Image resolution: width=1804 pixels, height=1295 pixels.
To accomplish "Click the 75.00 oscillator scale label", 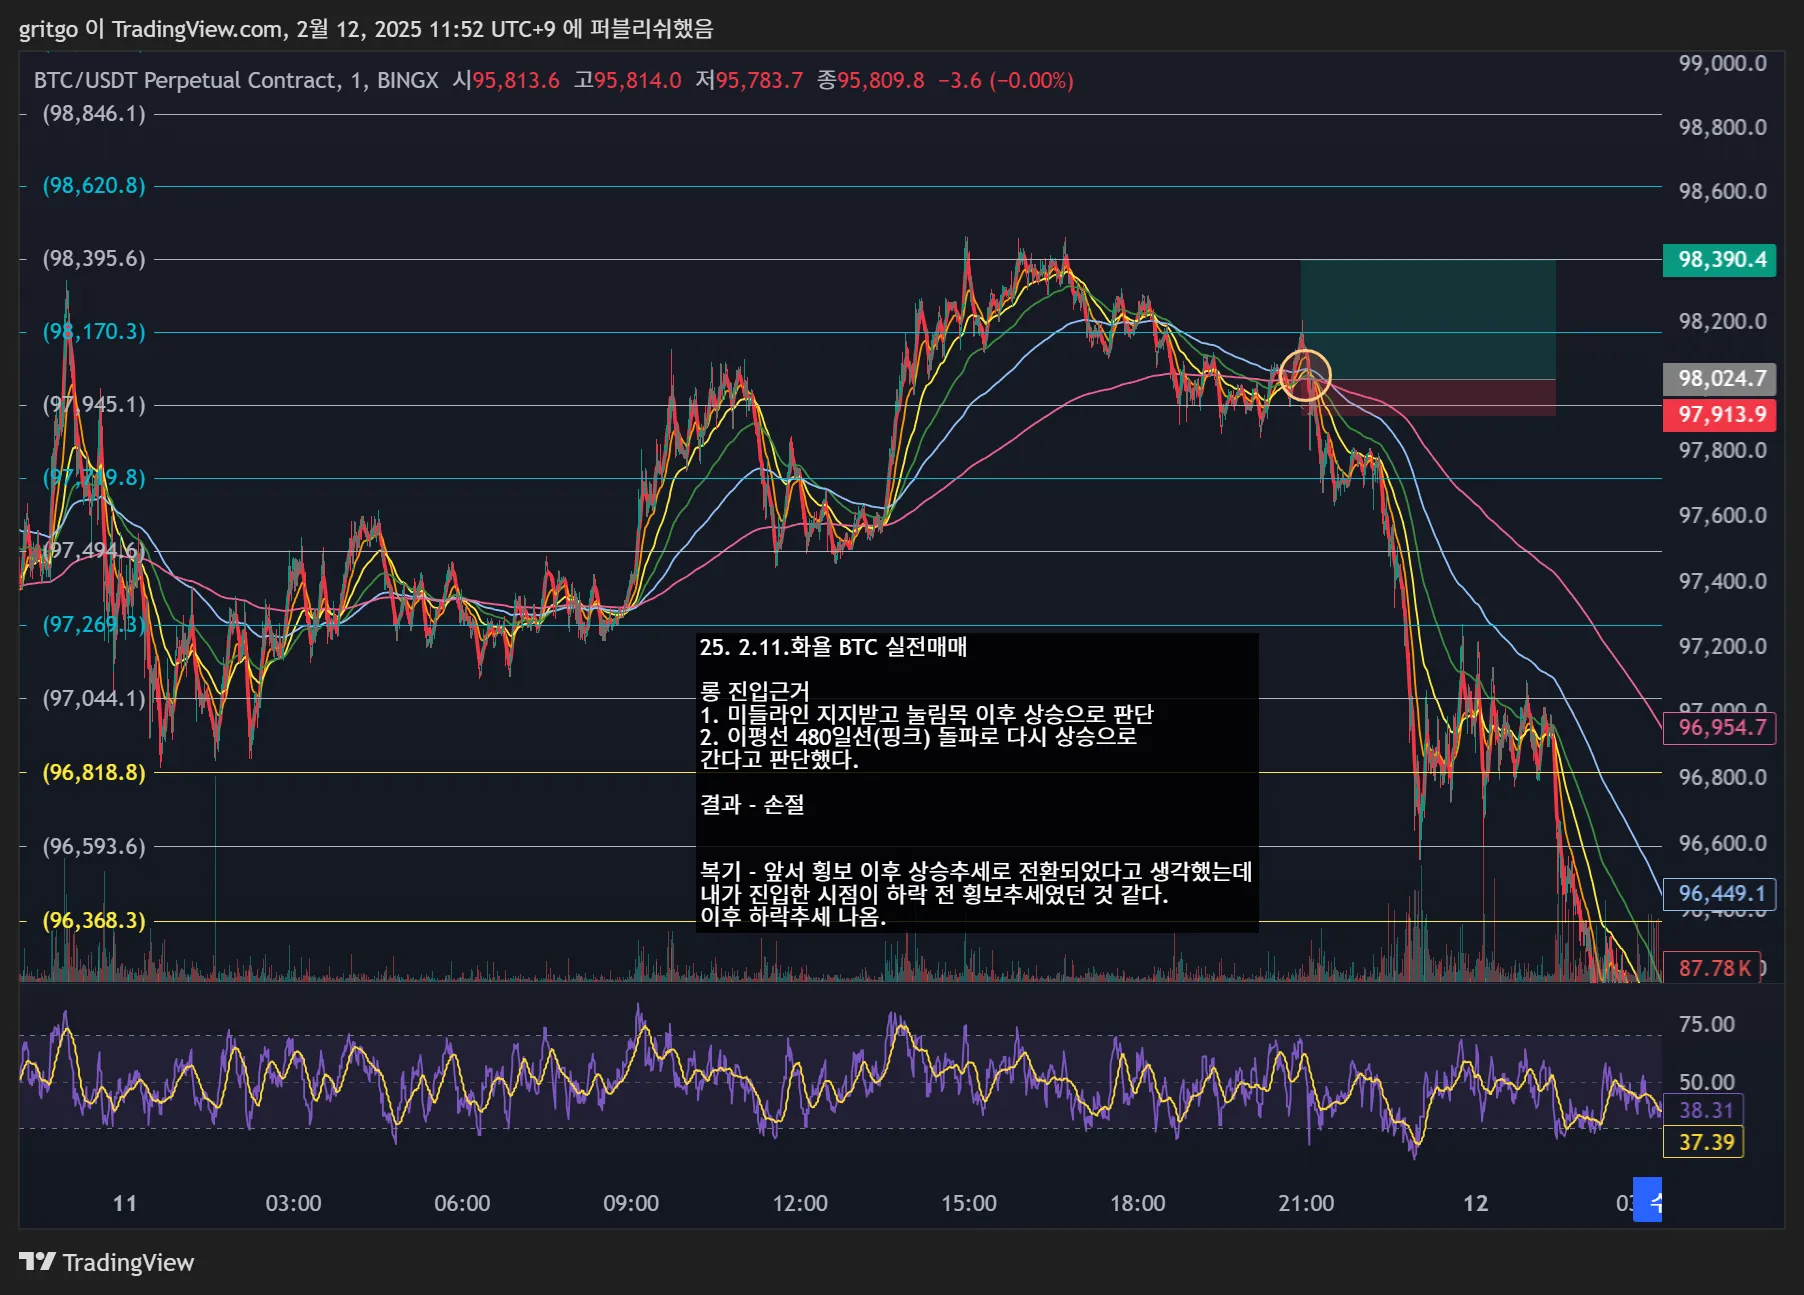I will pyautogui.click(x=1706, y=1024).
